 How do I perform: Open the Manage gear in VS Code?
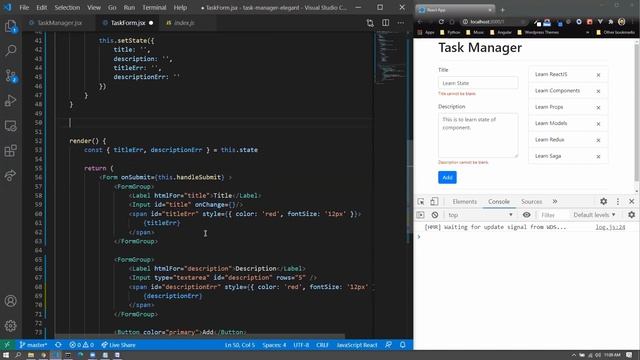pos(11,325)
